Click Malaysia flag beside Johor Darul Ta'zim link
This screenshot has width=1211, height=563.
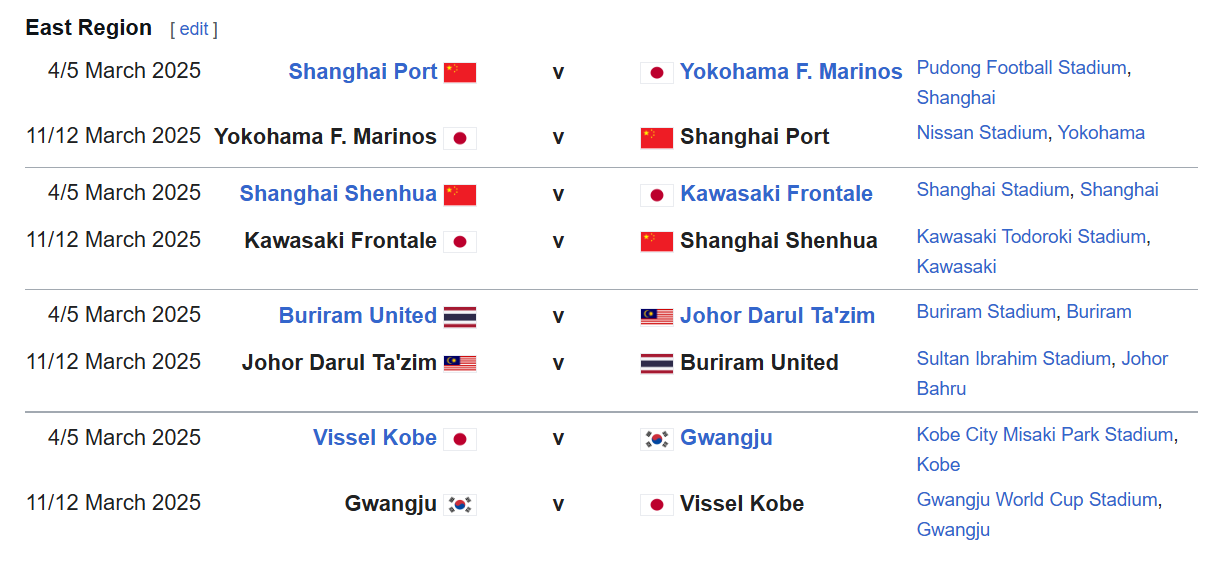[x=657, y=317]
